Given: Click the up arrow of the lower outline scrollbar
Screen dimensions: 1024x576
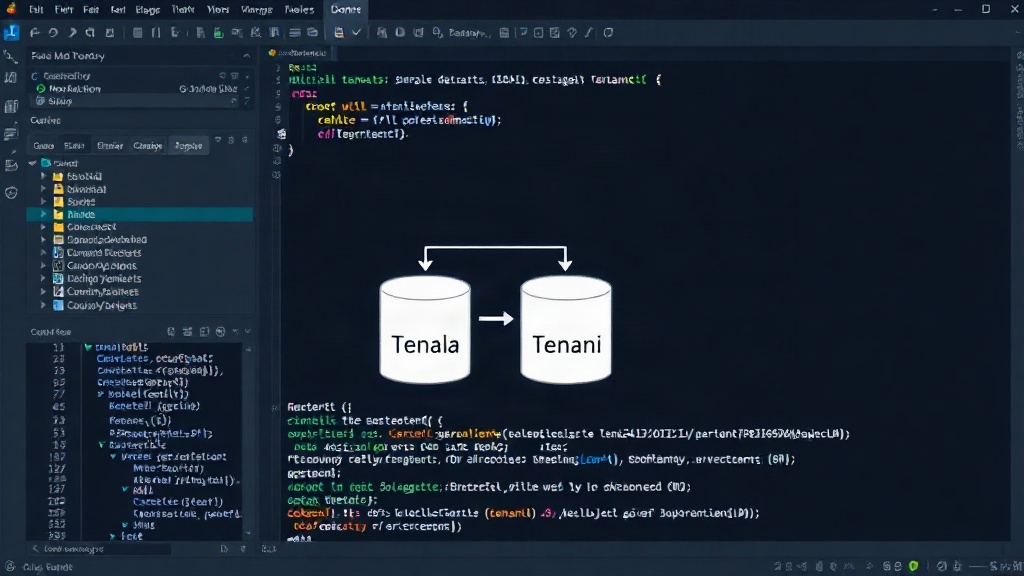Looking at the screenshot, I should click(248, 349).
